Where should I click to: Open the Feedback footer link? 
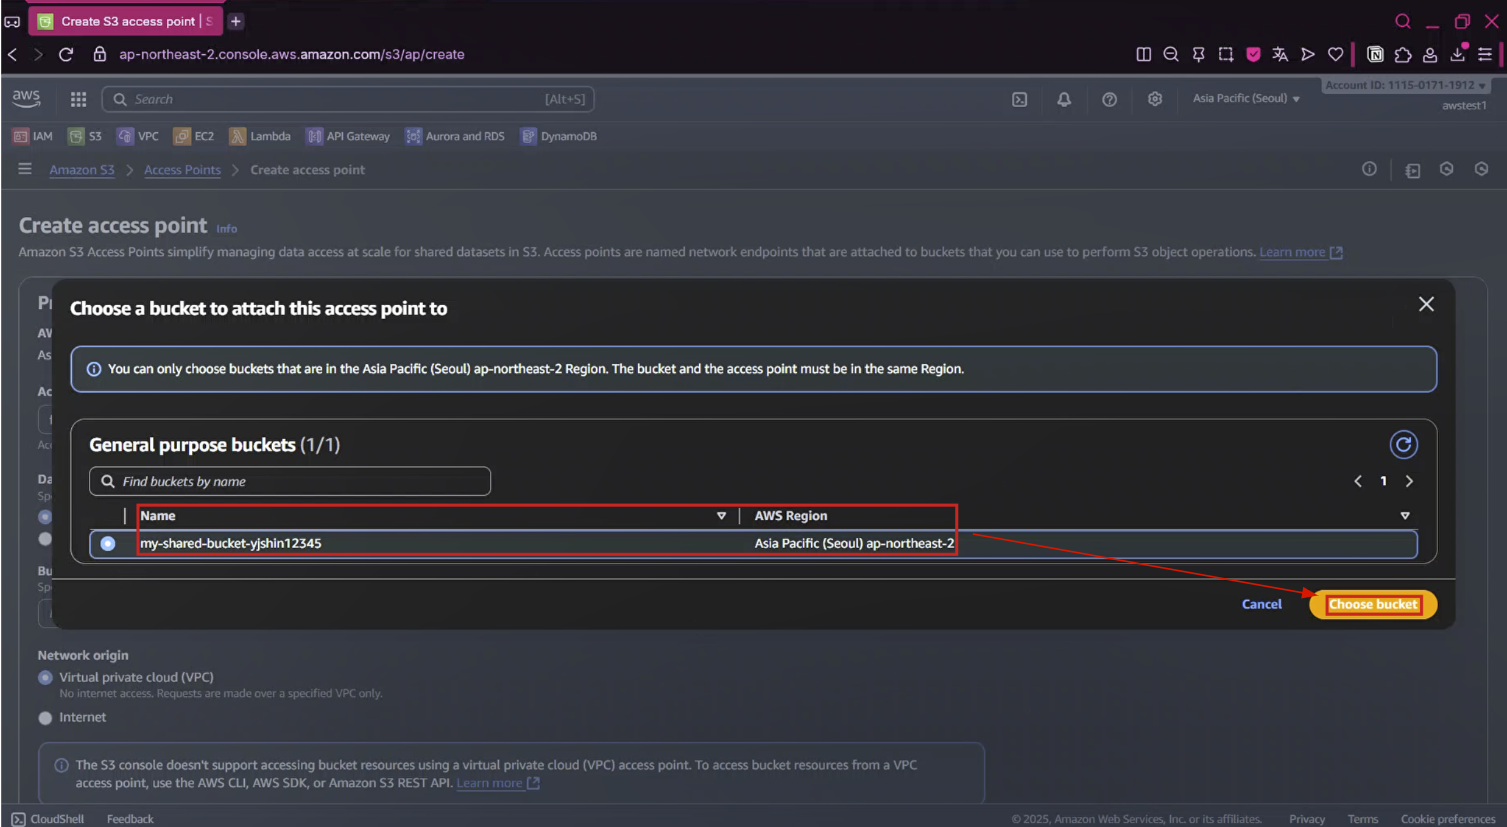(x=130, y=819)
